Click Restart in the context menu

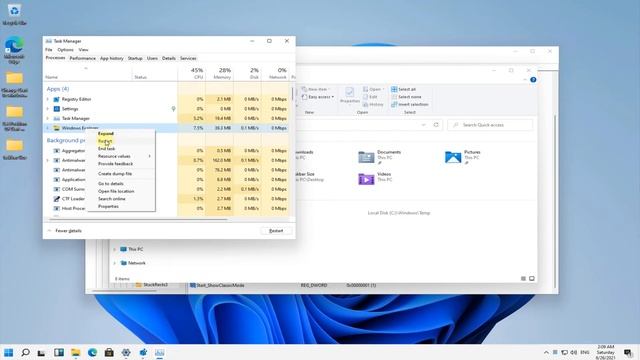pos(105,141)
